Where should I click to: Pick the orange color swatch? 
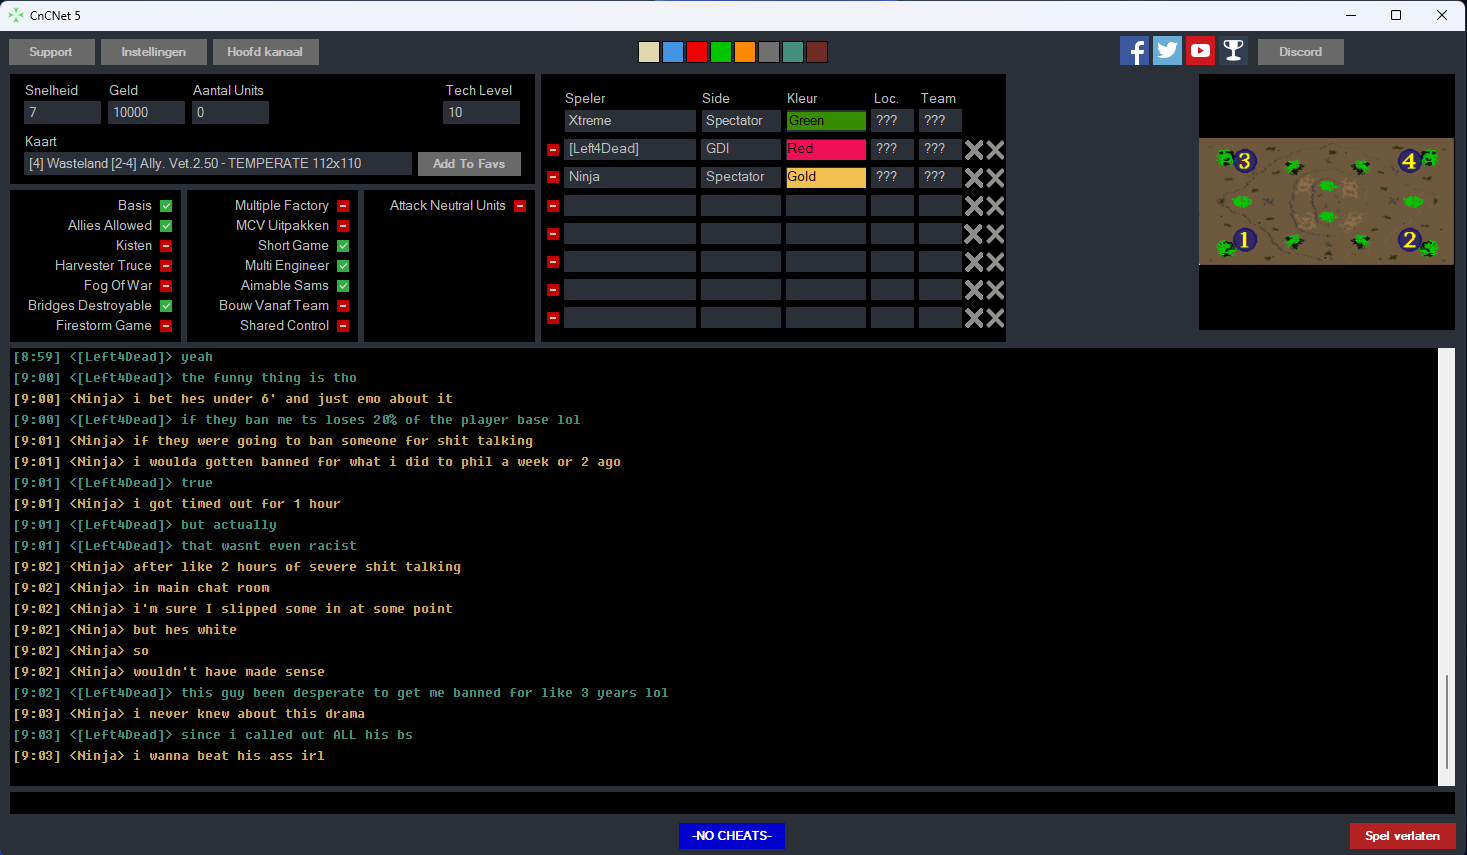(745, 52)
